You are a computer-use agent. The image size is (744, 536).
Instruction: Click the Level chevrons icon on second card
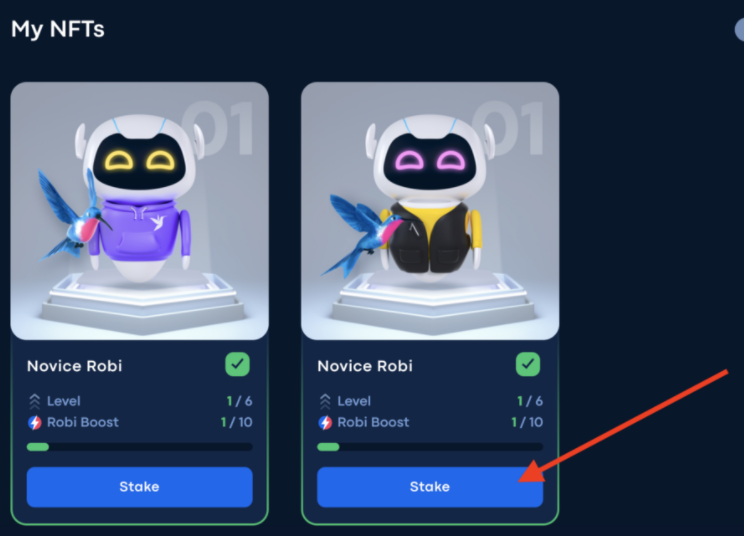[325, 401]
